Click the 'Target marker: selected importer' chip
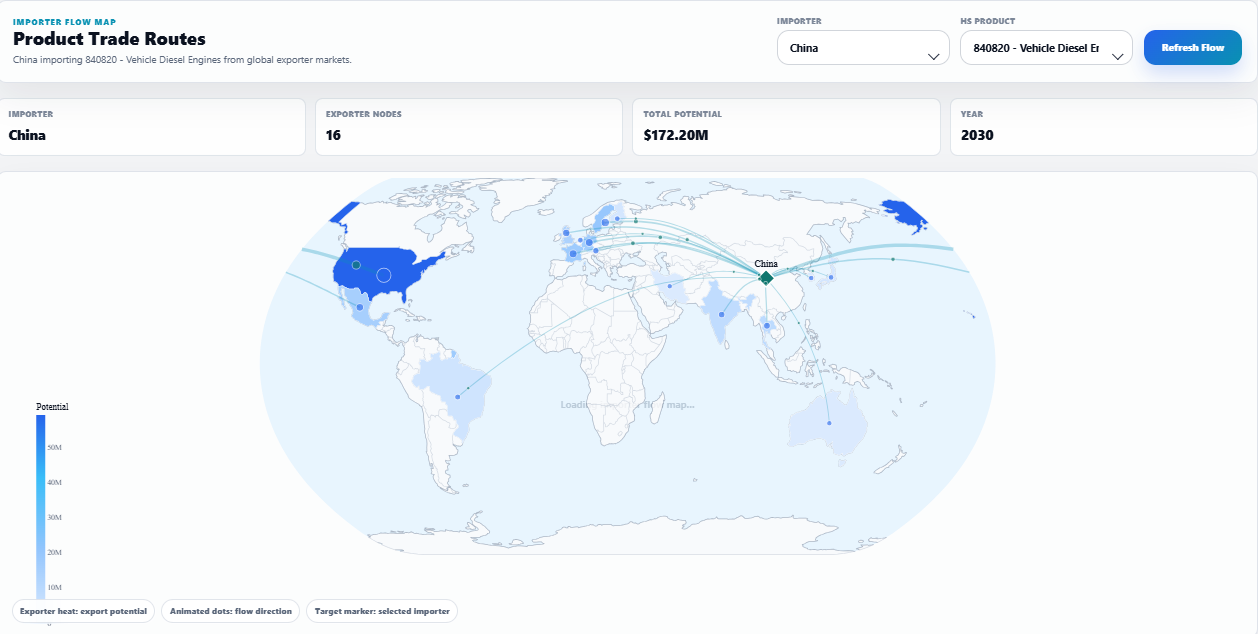This screenshot has width=1258, height=634. pos(382,611)
